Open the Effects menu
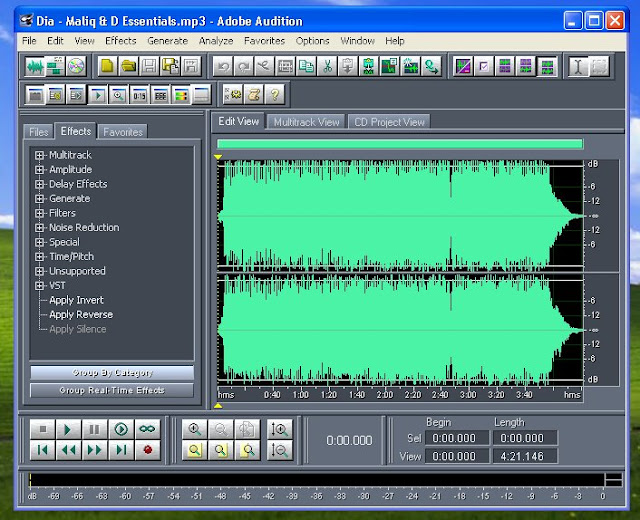Viewport: 640px width, 520px height. 120,41
